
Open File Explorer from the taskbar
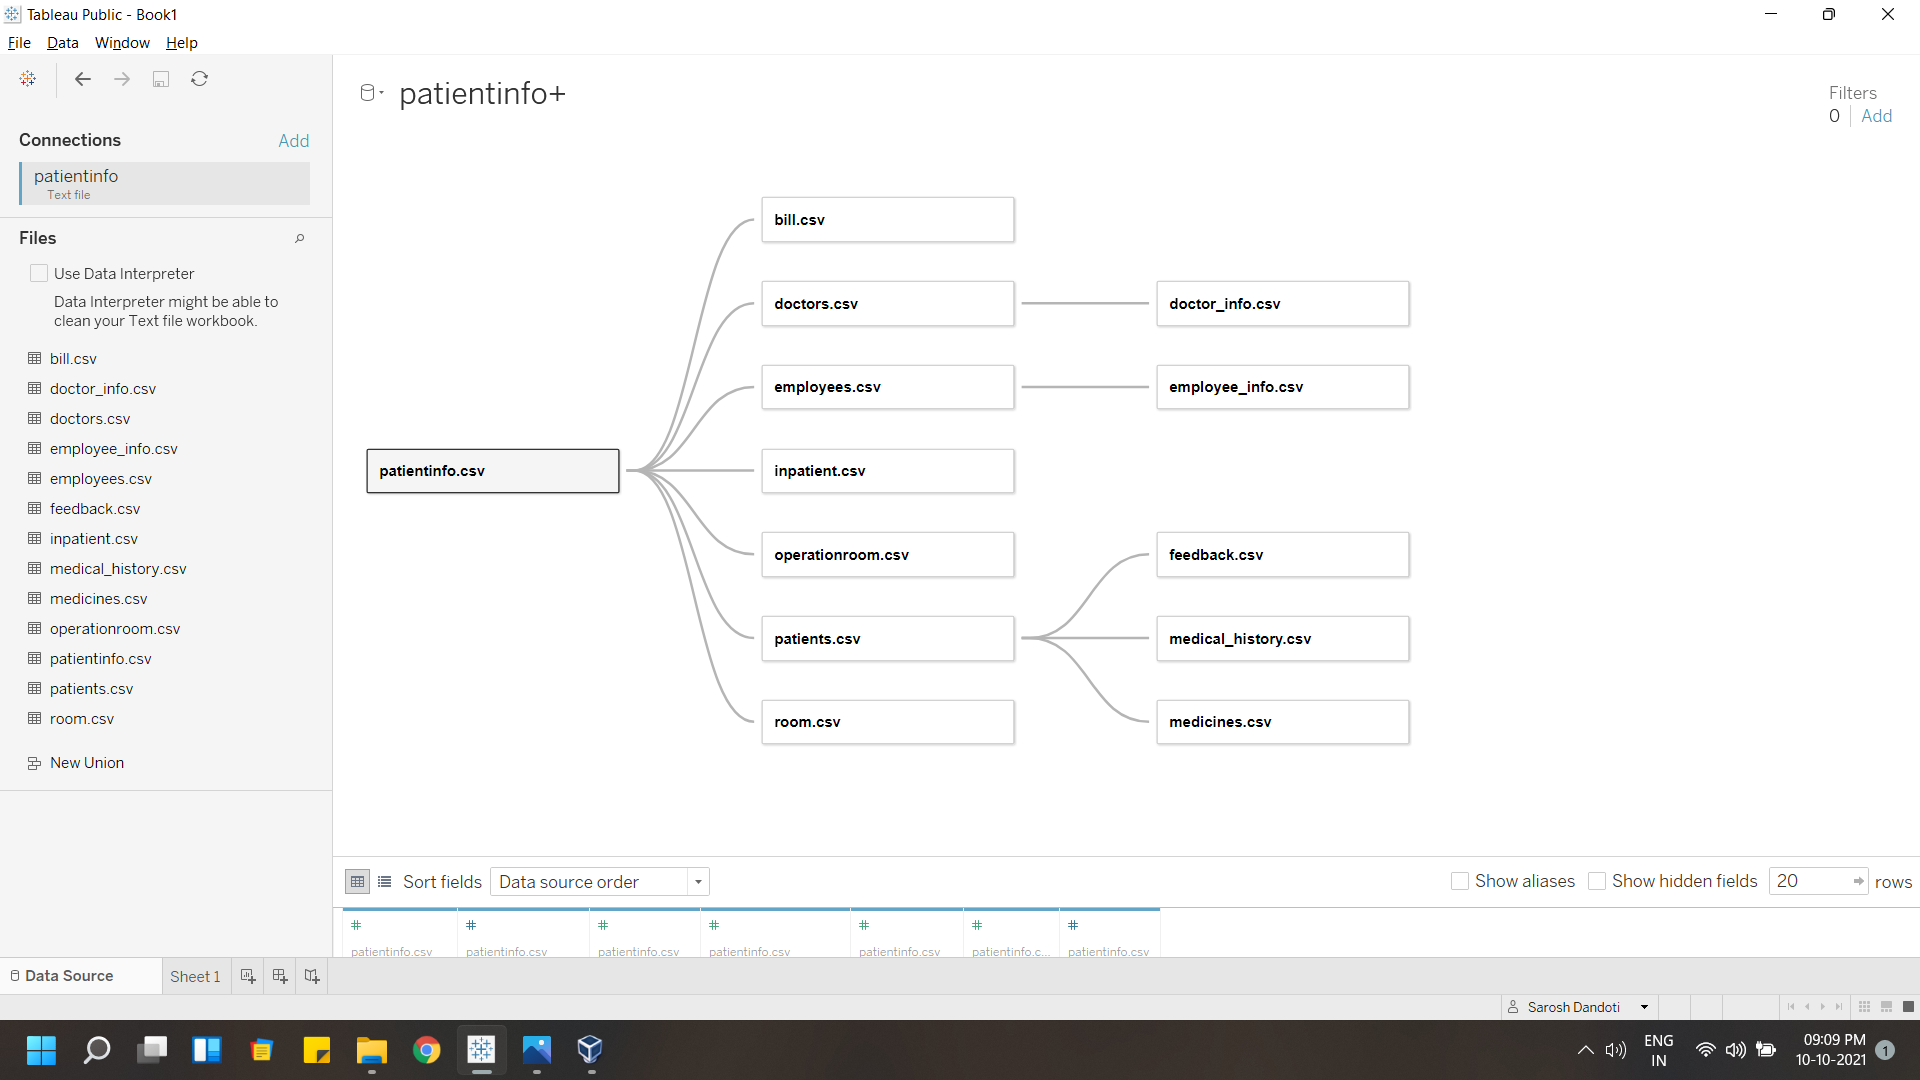(x=372, y=1050)
